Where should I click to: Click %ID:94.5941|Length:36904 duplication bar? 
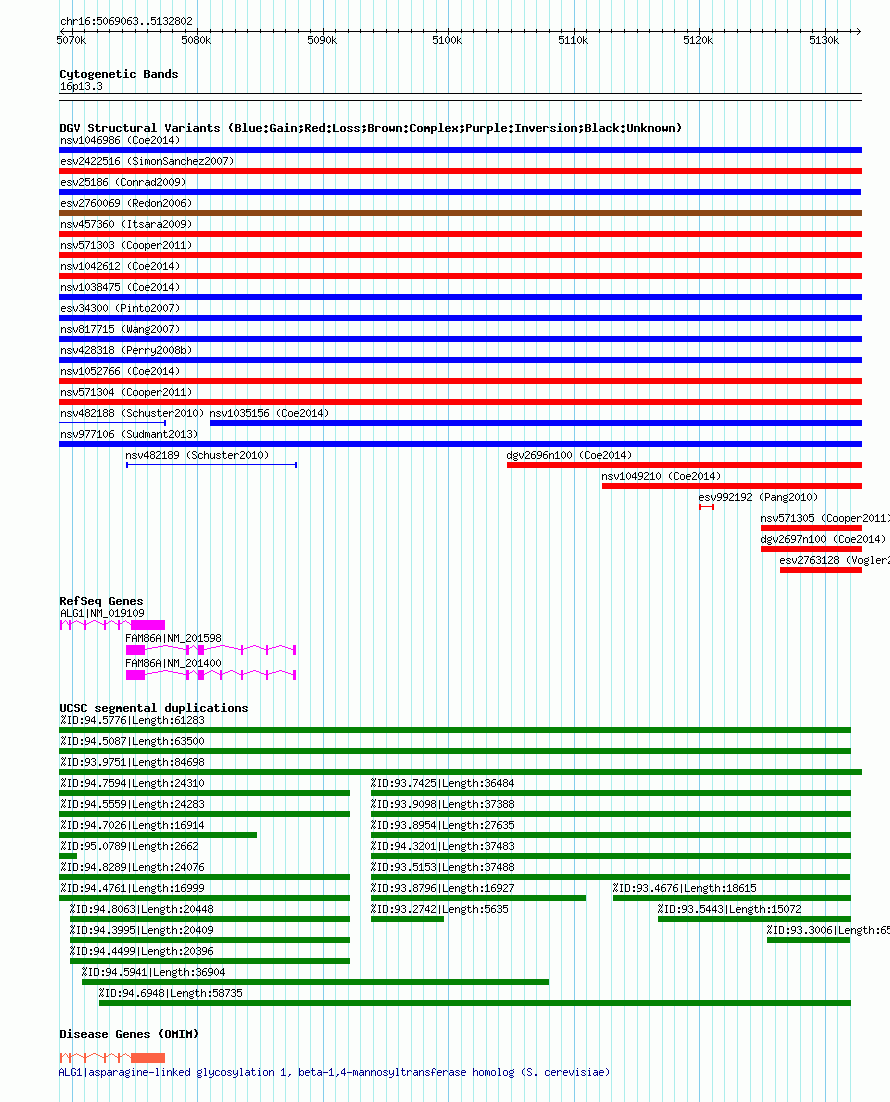(x=316, y=983)
